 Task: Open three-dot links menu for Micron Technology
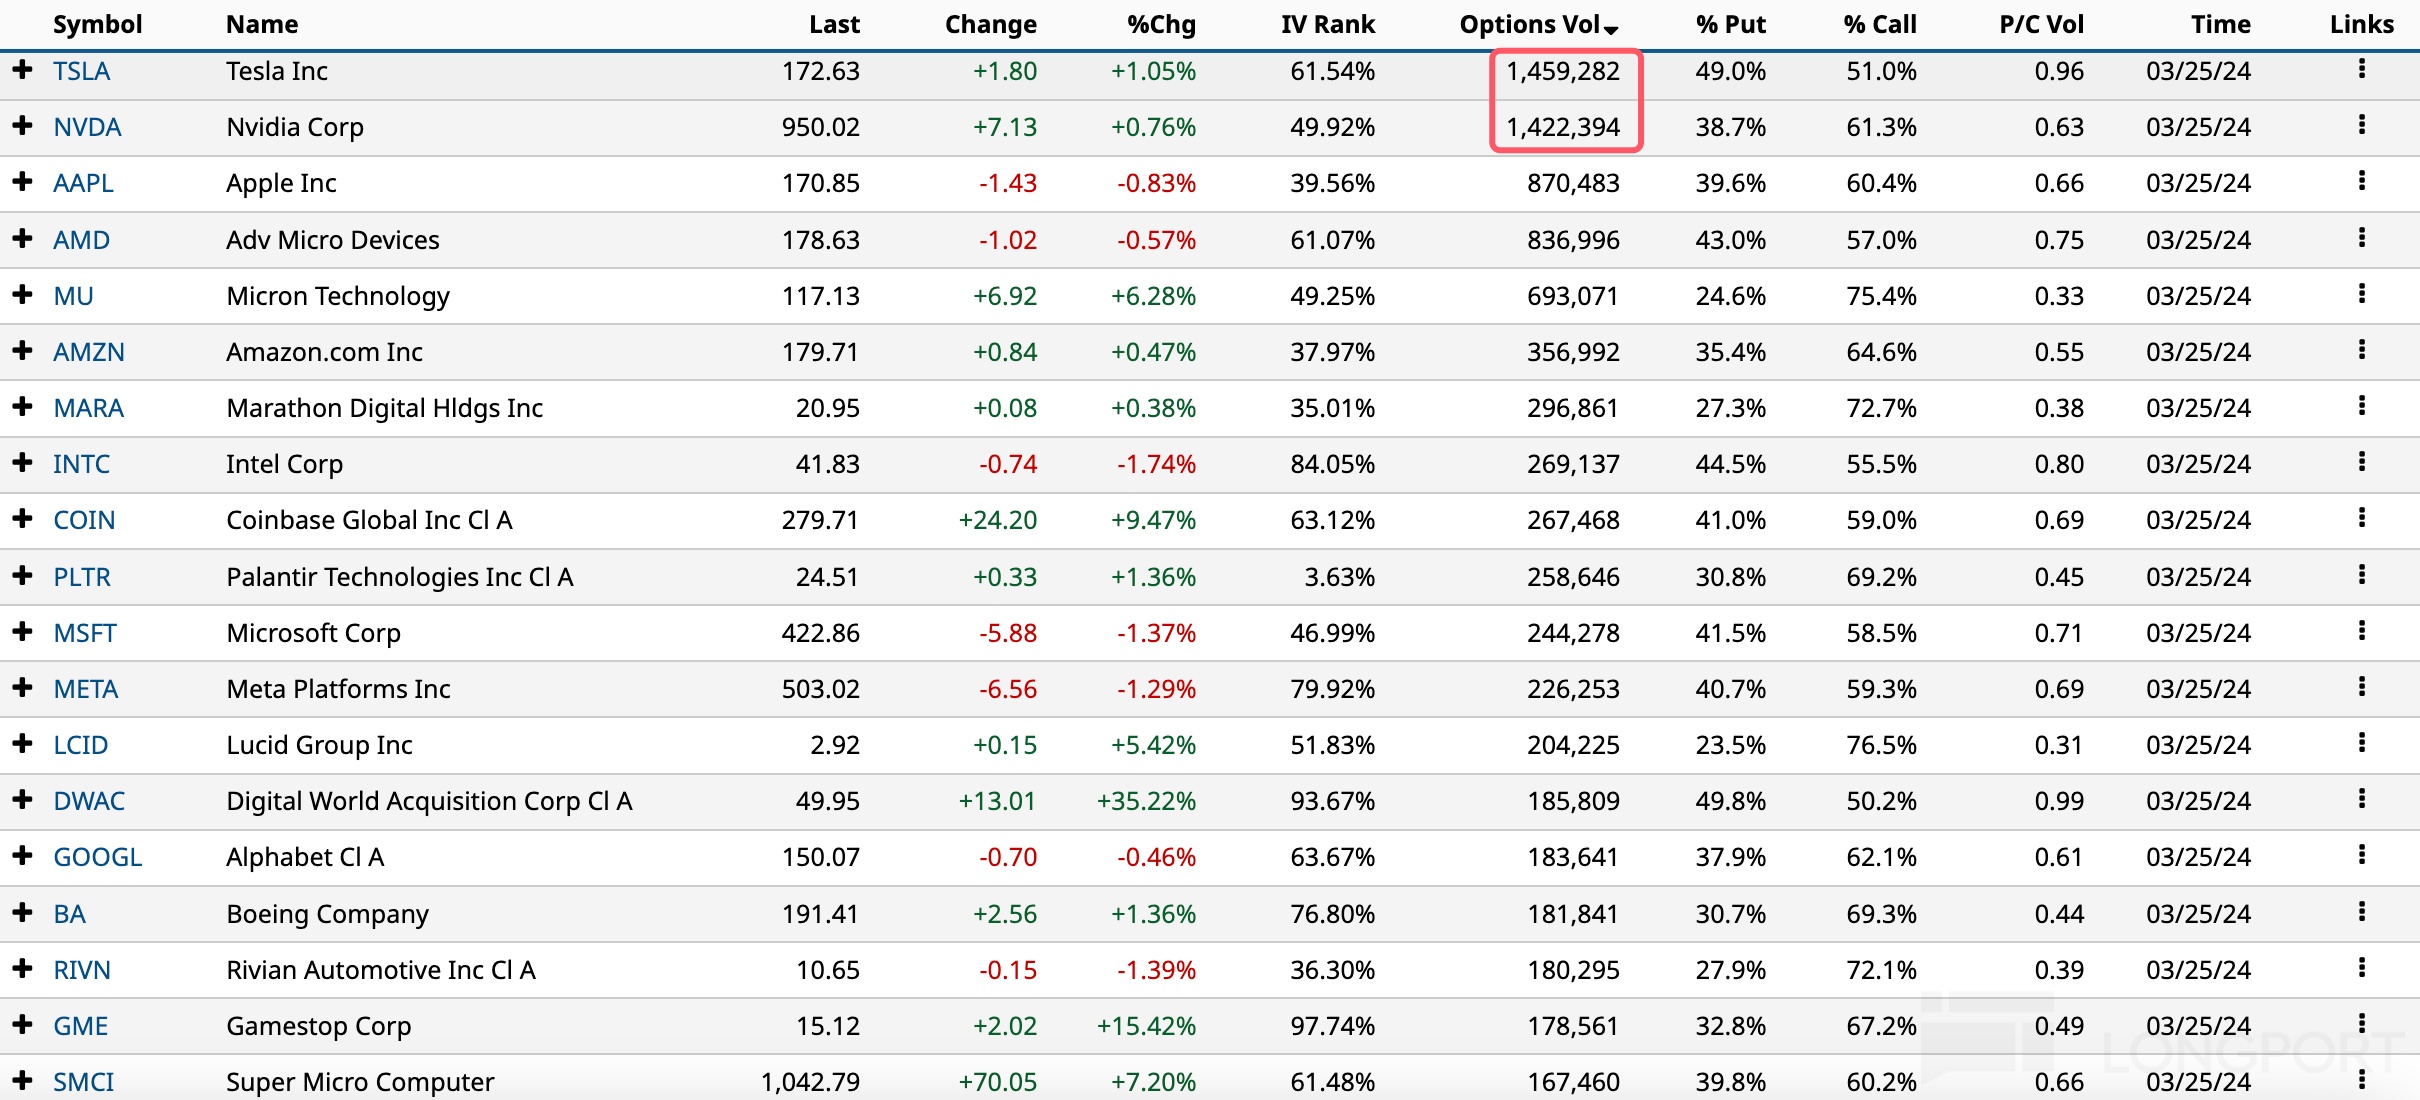tap(2362, 294)
